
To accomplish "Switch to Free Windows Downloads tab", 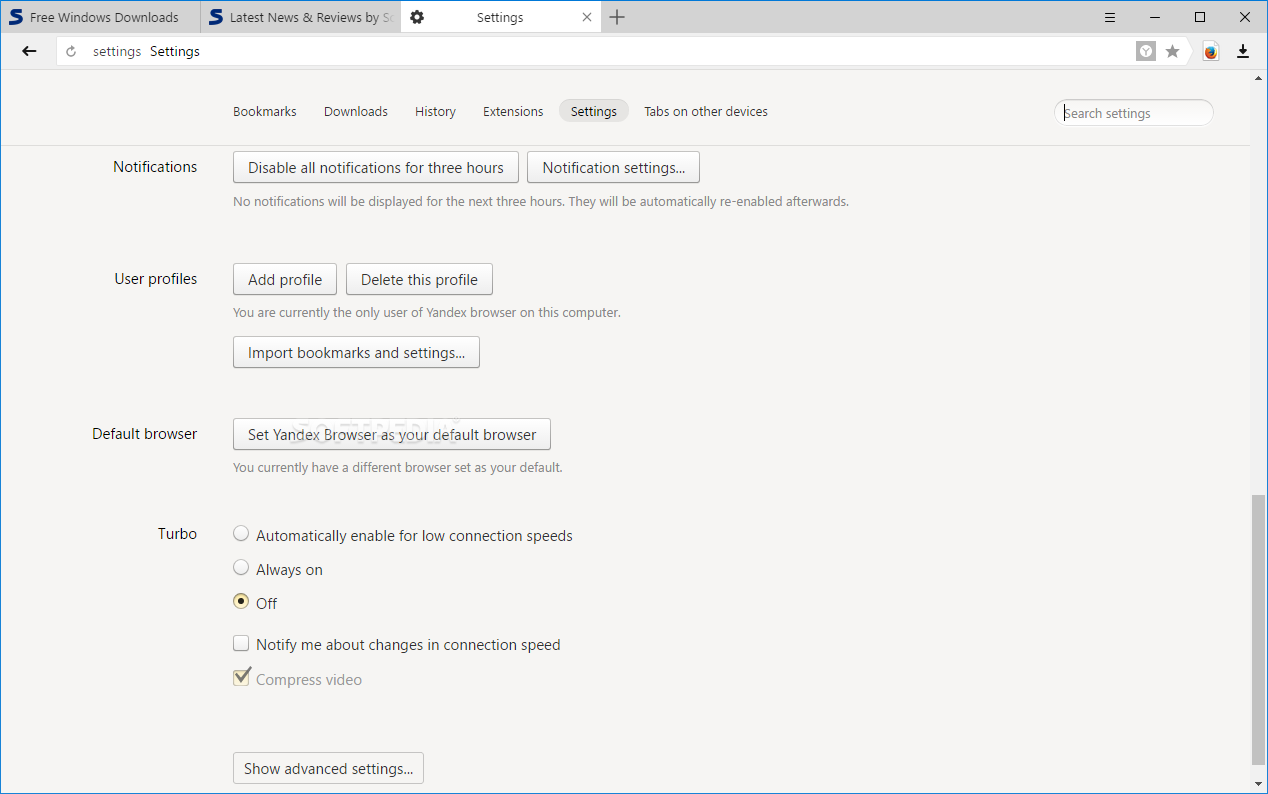I will click(100, 17).
